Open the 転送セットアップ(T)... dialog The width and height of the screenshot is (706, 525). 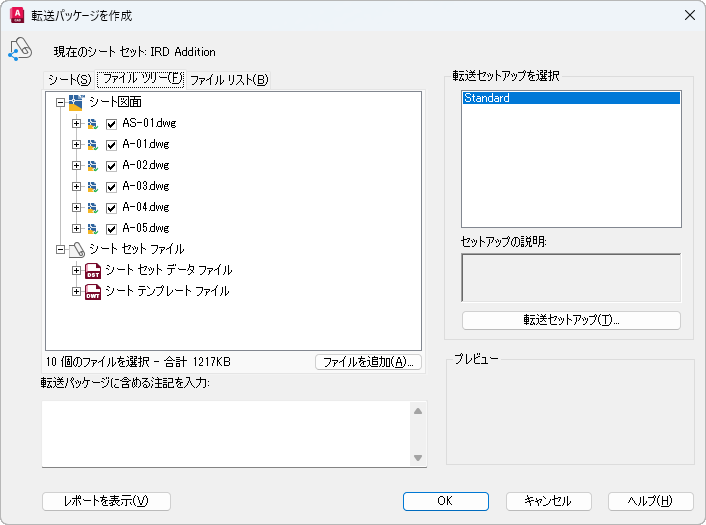(x=571, y=321)
